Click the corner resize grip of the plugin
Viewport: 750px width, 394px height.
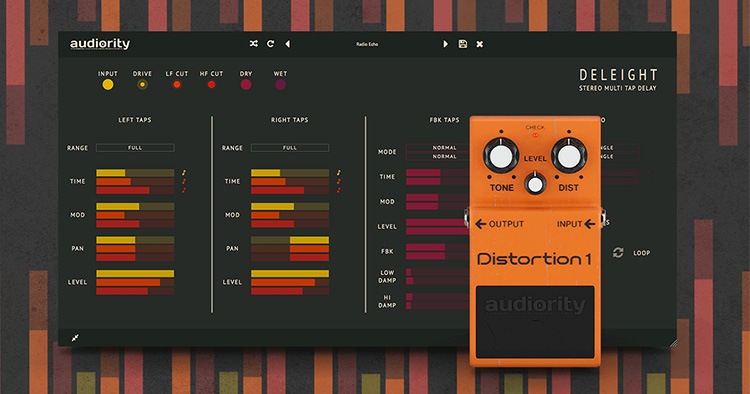point(673,343)
